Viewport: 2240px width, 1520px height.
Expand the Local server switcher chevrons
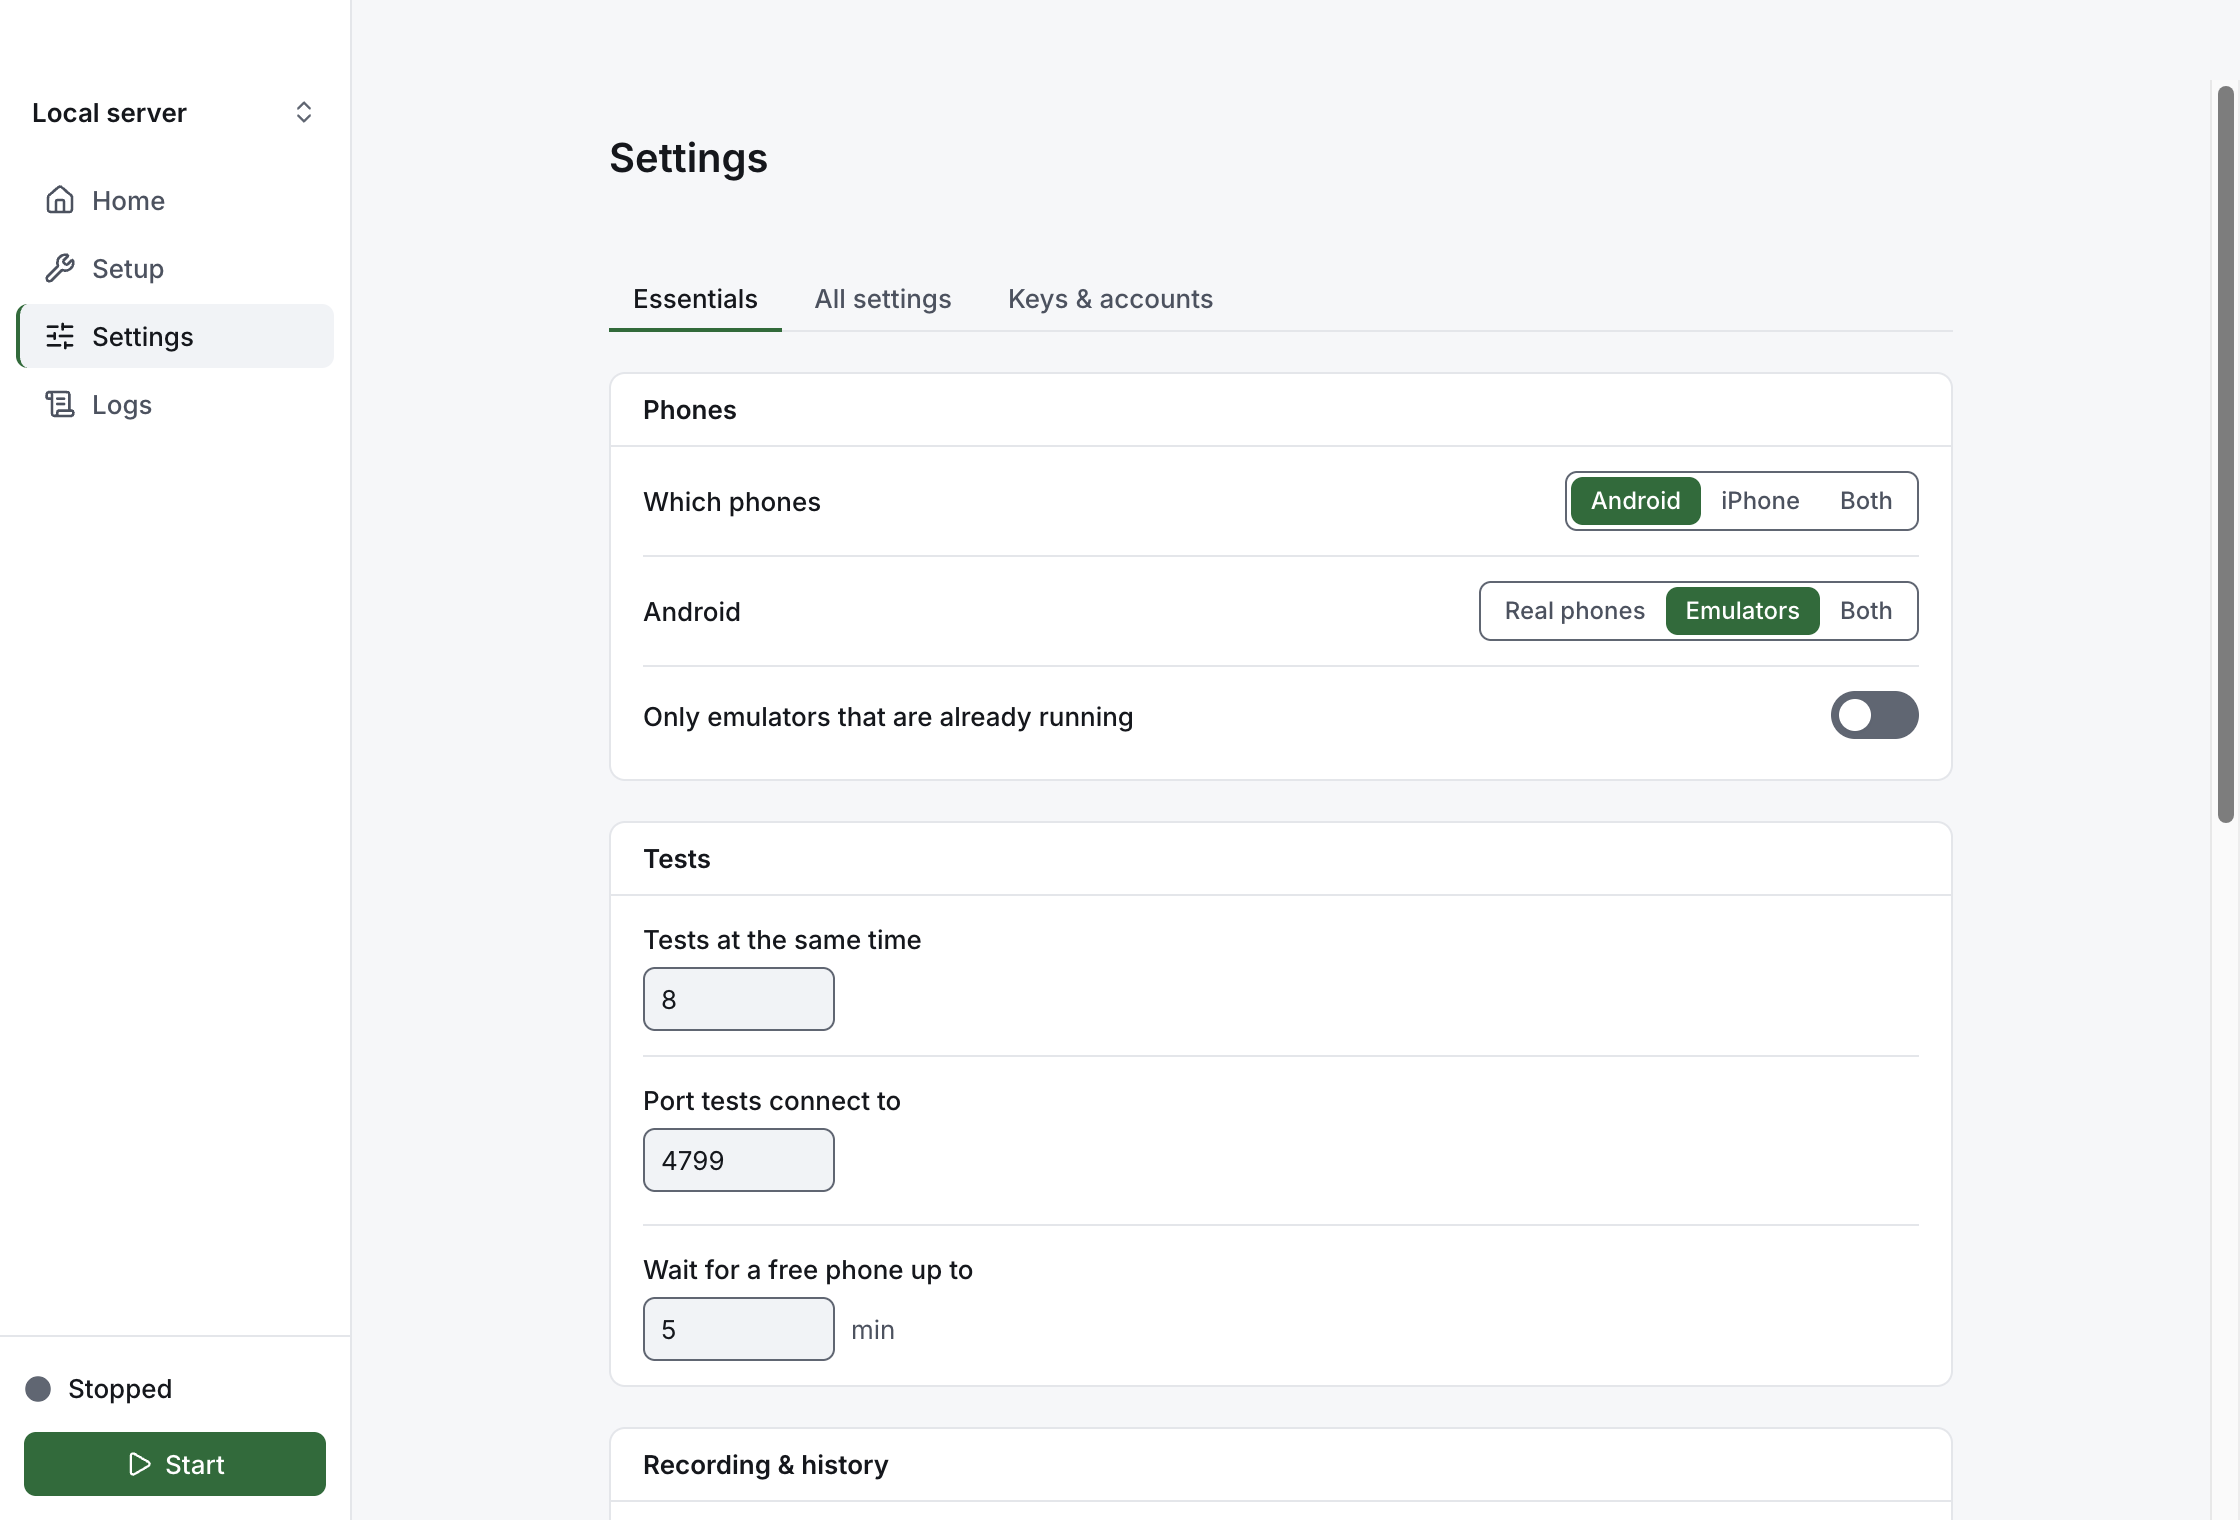304,112
